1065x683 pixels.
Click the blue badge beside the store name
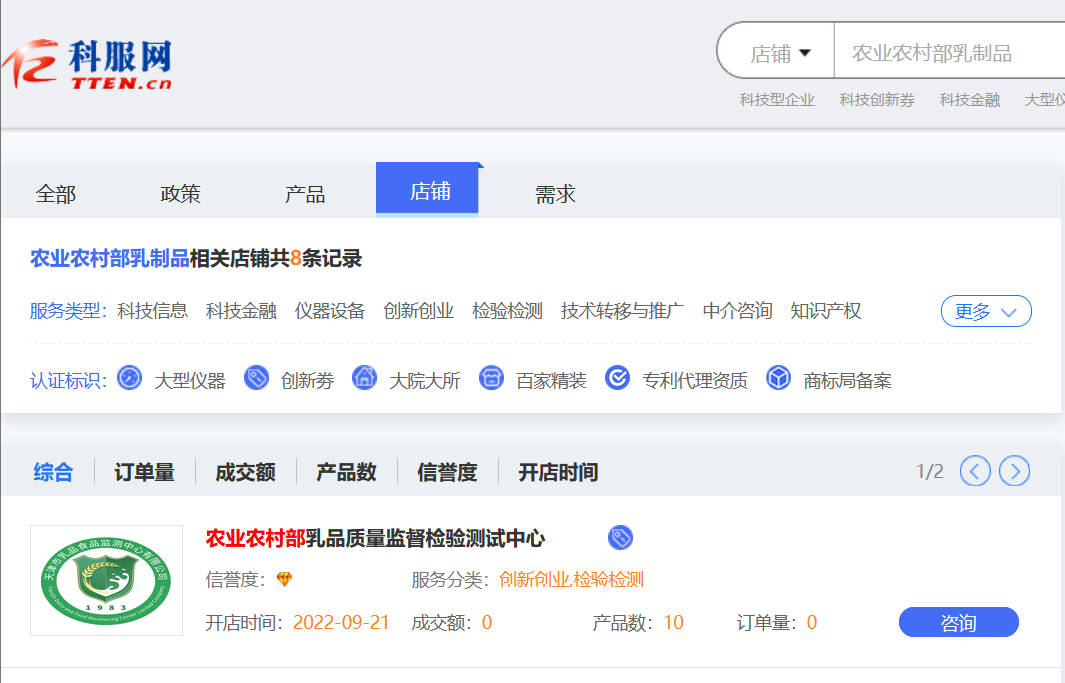click(620, 537)
